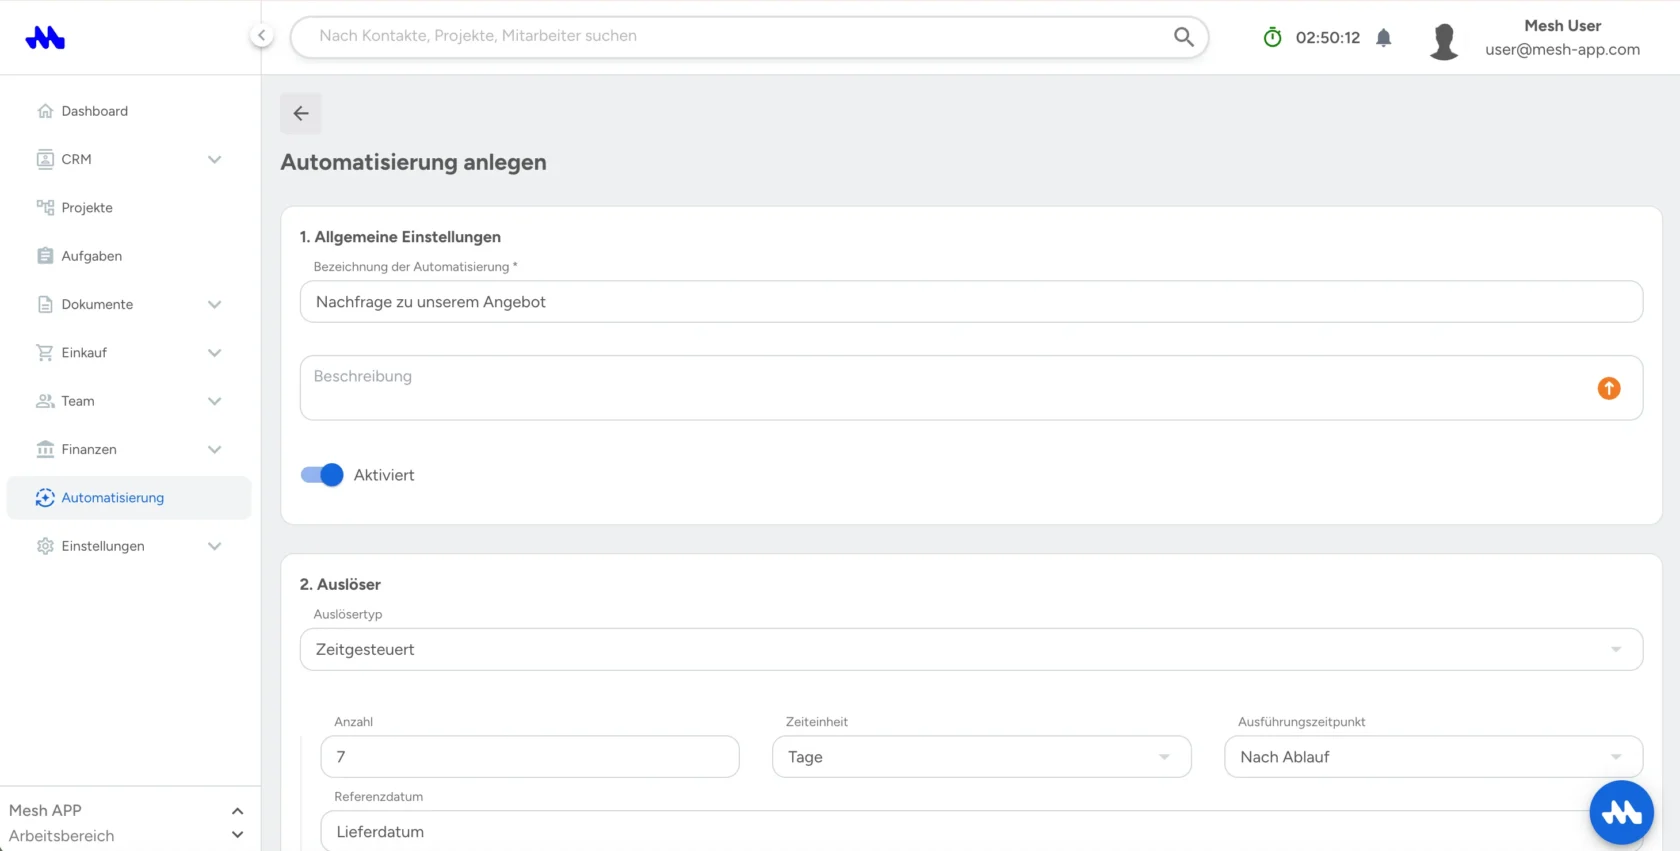Expand the Einstellungen submenu chevron
Screen dimensions: 1680x851
[214, 546]
